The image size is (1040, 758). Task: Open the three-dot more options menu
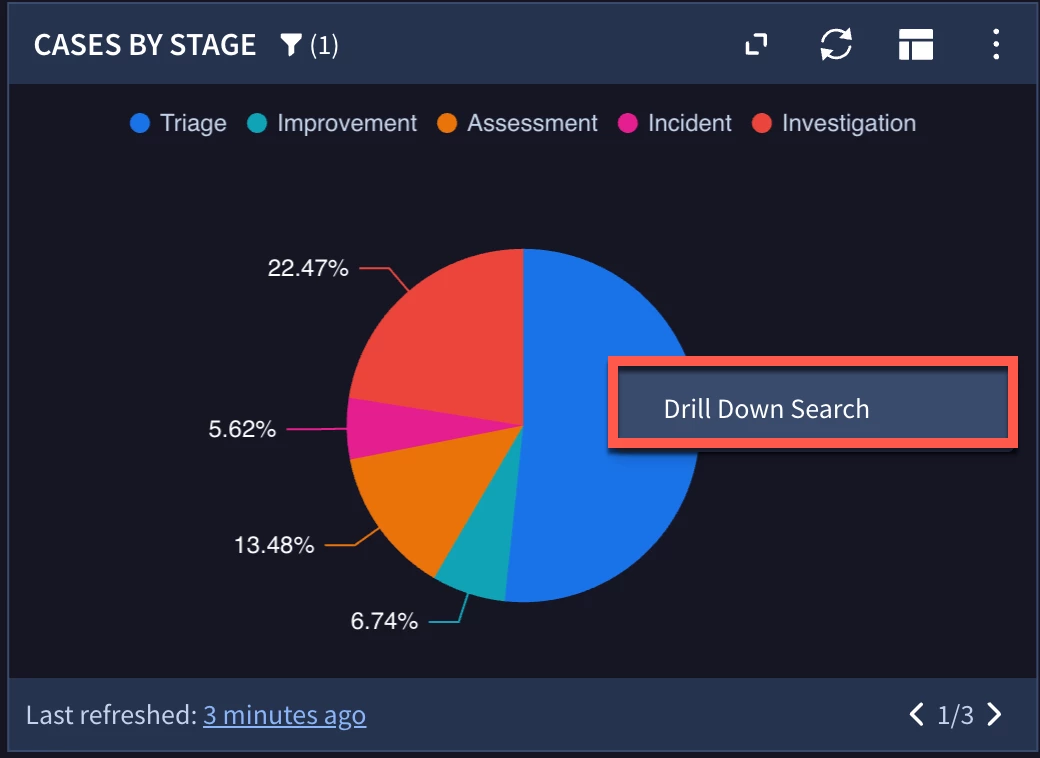996,44
